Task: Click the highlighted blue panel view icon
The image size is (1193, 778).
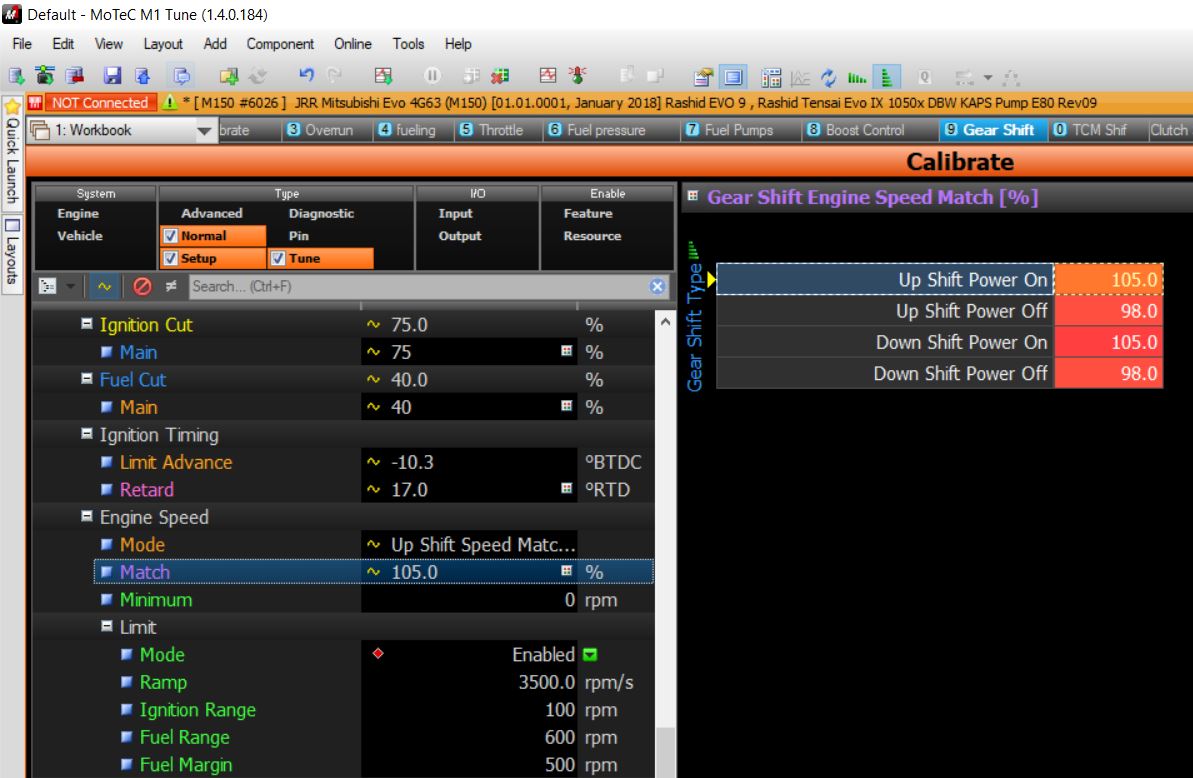Action: 733,77
